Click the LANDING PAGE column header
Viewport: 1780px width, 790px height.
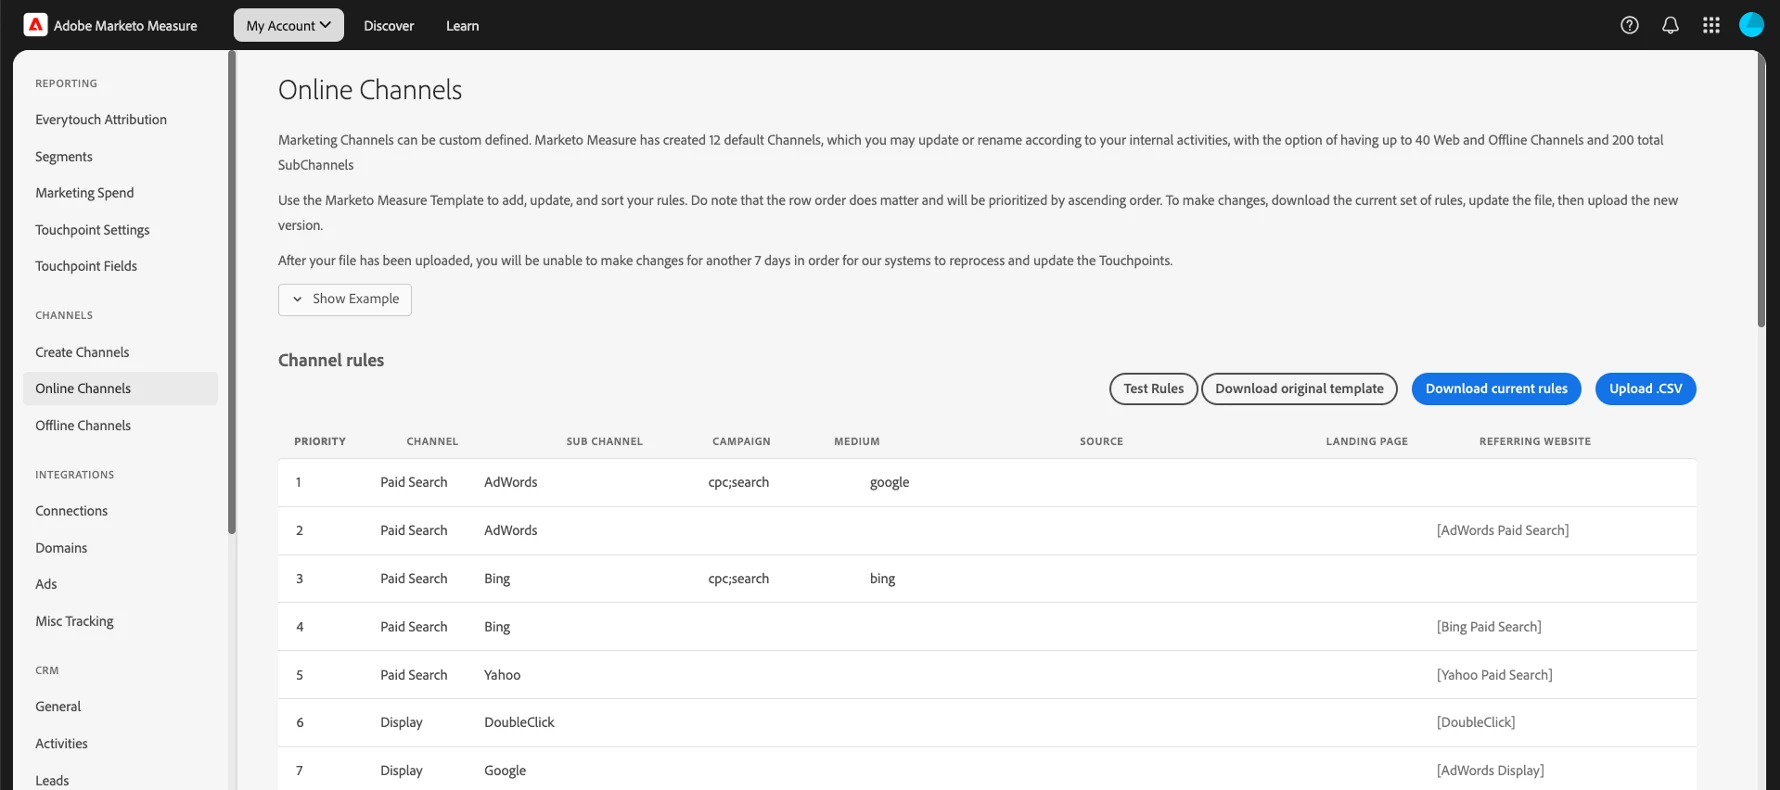click(x=1367, y=441)
